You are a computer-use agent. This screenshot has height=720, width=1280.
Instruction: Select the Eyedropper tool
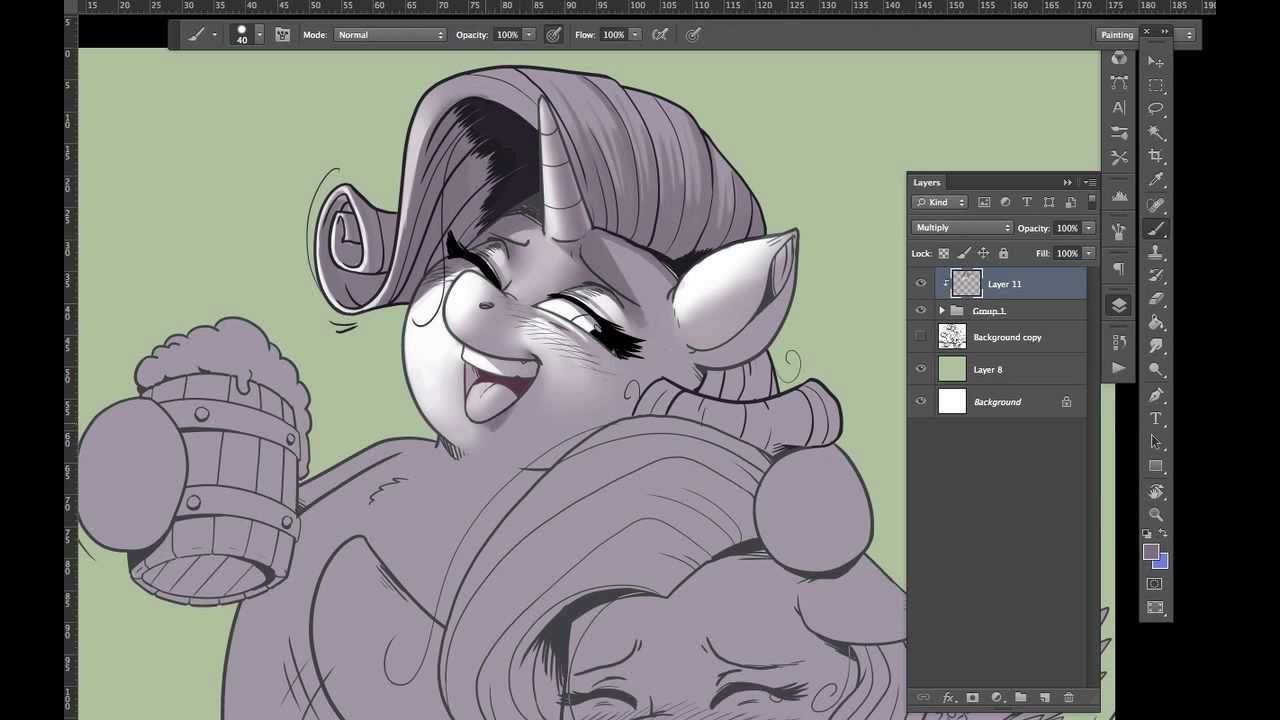pos(1156,180)
